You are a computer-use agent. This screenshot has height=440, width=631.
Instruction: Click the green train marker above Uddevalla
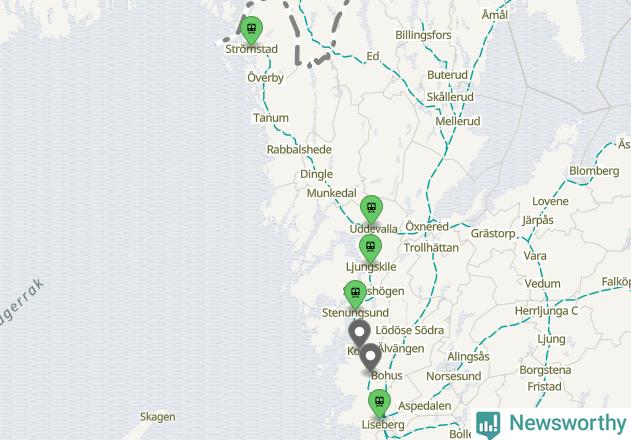click(x=371, y=209)
